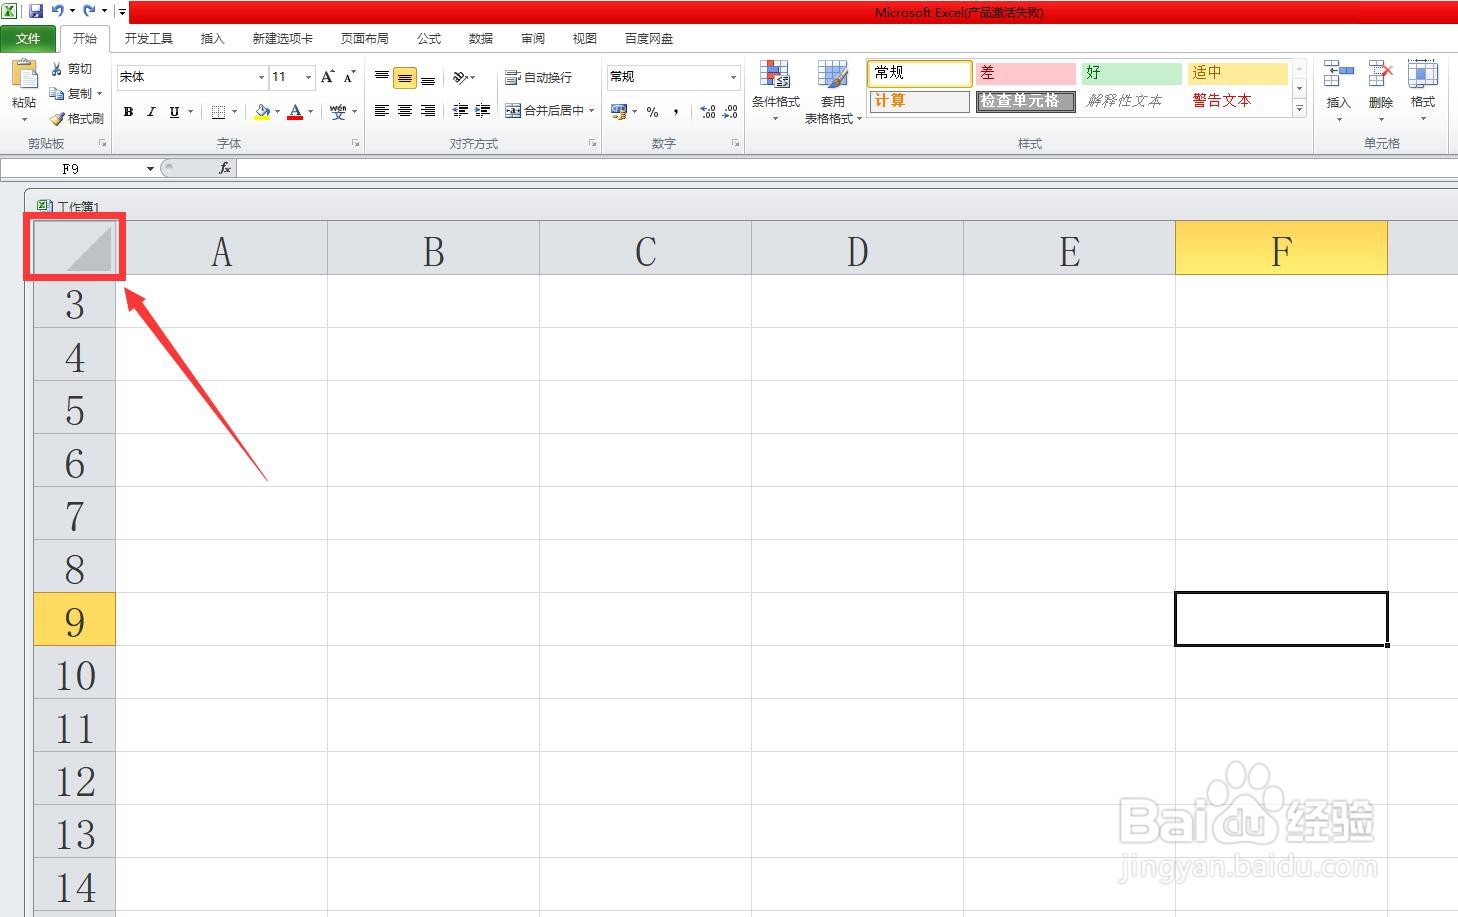Toggle Wrap Text (自动换行)
Viewport: 1458px width, 917px height.
tap(539, 77)
